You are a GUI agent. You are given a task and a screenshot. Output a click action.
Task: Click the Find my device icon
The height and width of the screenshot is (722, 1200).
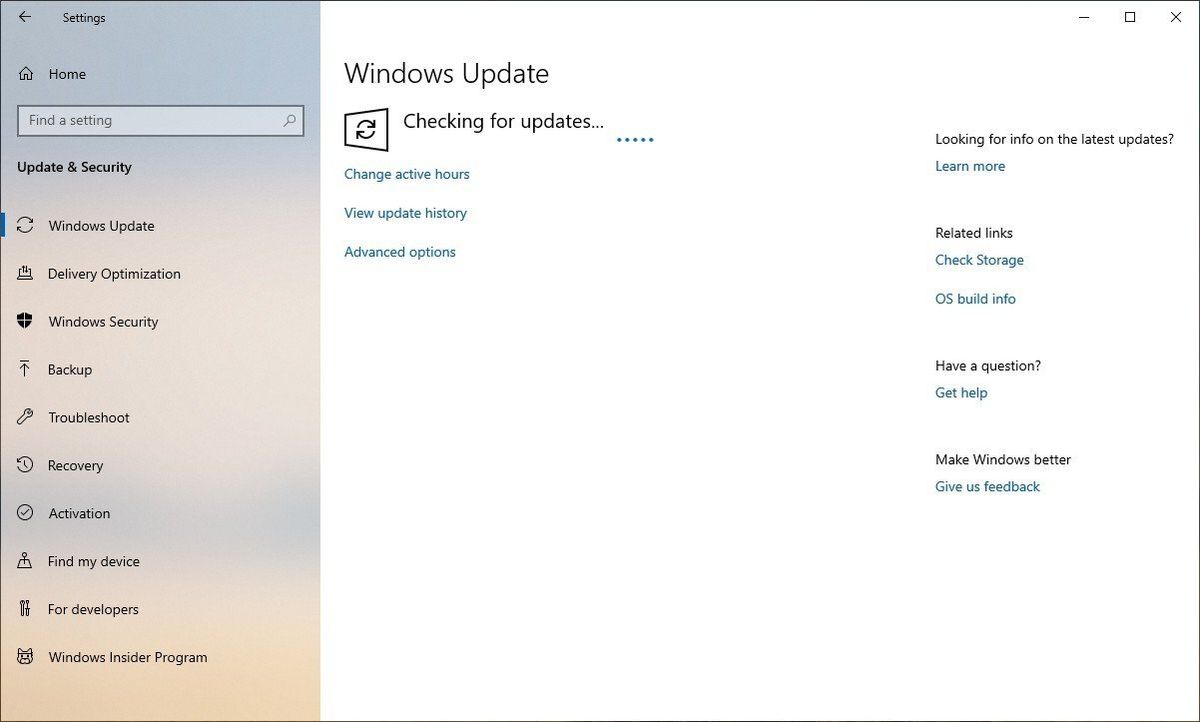point(25,561)
